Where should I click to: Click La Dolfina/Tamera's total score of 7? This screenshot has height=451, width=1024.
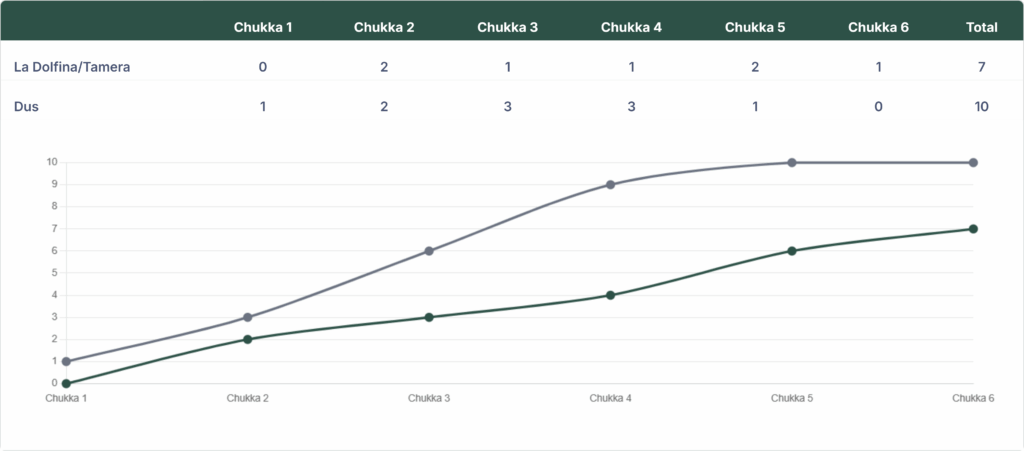[982, 67]
